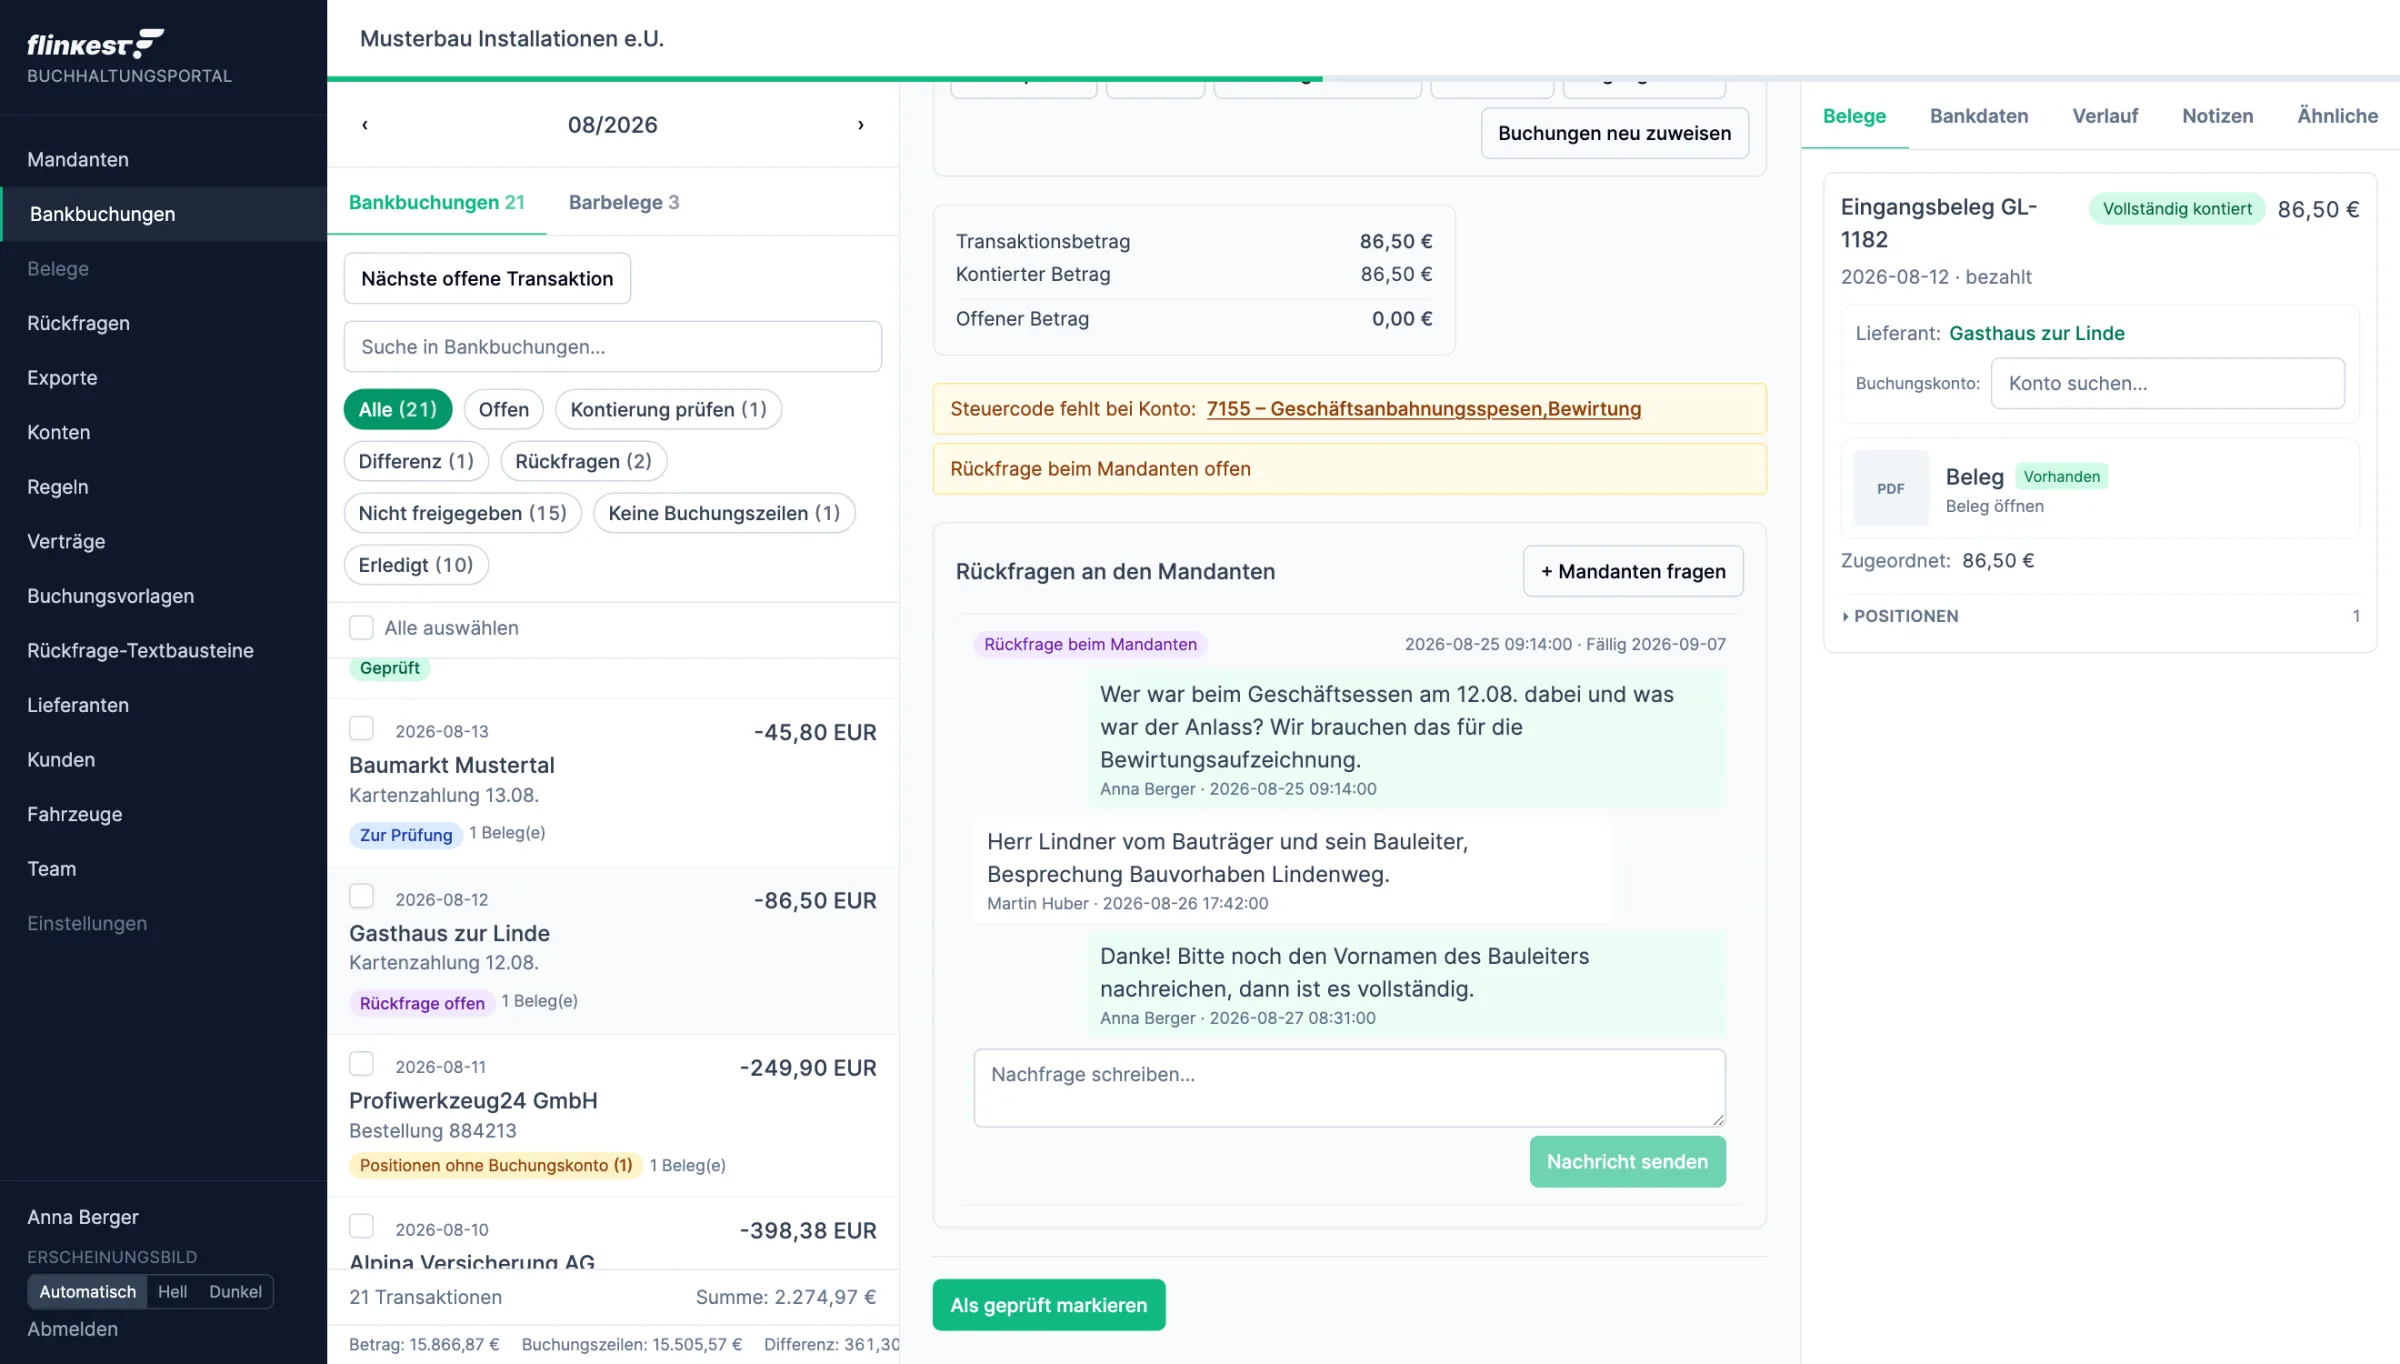Set appearance to Automatisch

(x=87, y=1291)
